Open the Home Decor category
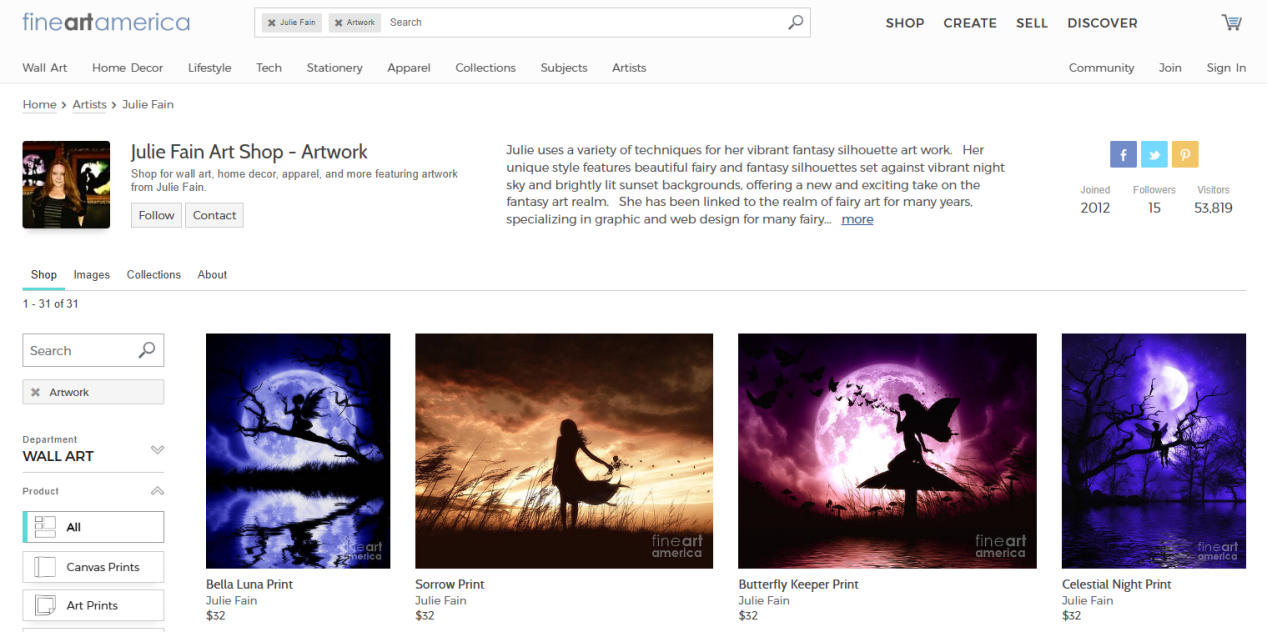Viewport: 1267px width, 632px height. tap(127, 68)
